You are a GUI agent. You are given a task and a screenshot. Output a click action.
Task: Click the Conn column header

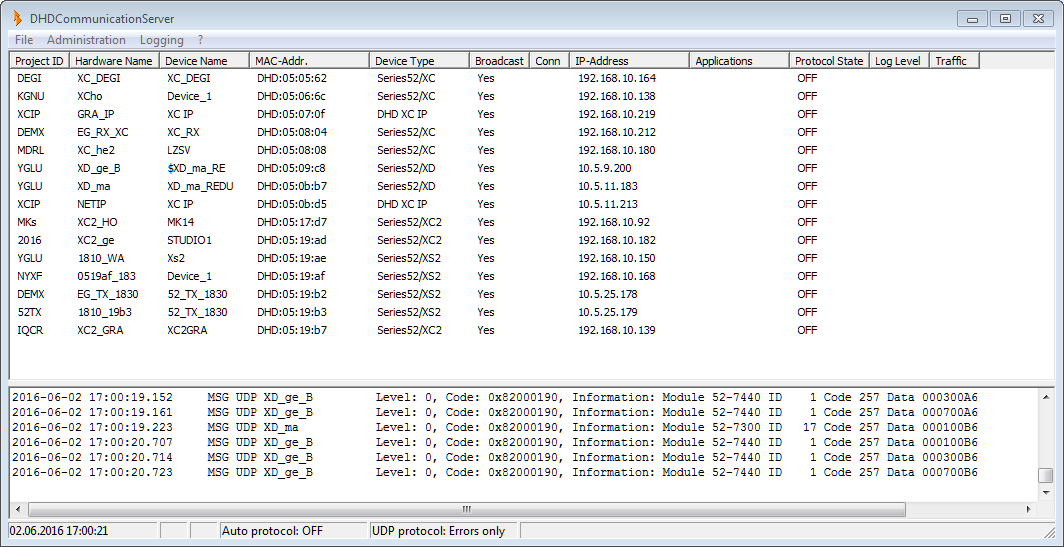549,61
